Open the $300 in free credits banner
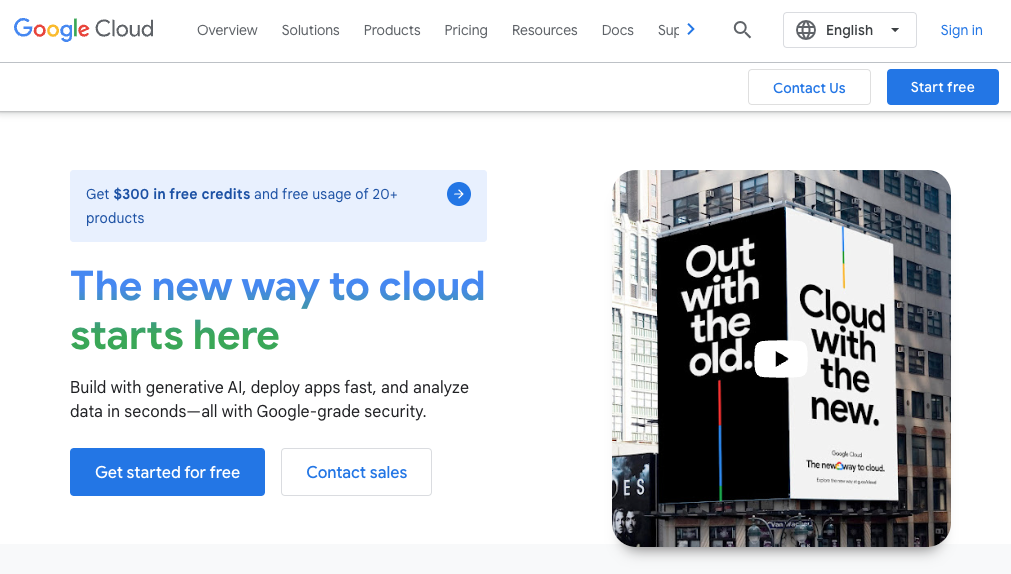The width and height of the screenshot is (1011, 574). (279, 206)
